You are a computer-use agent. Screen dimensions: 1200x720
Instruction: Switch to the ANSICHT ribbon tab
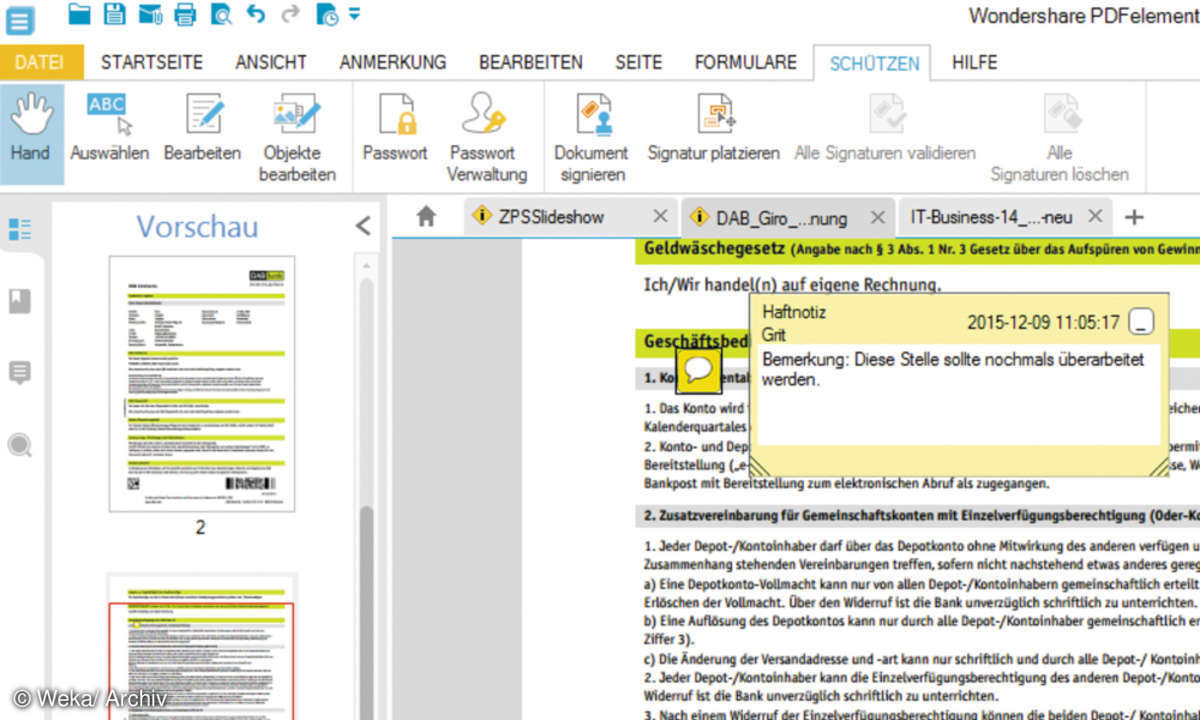[272, 62]
